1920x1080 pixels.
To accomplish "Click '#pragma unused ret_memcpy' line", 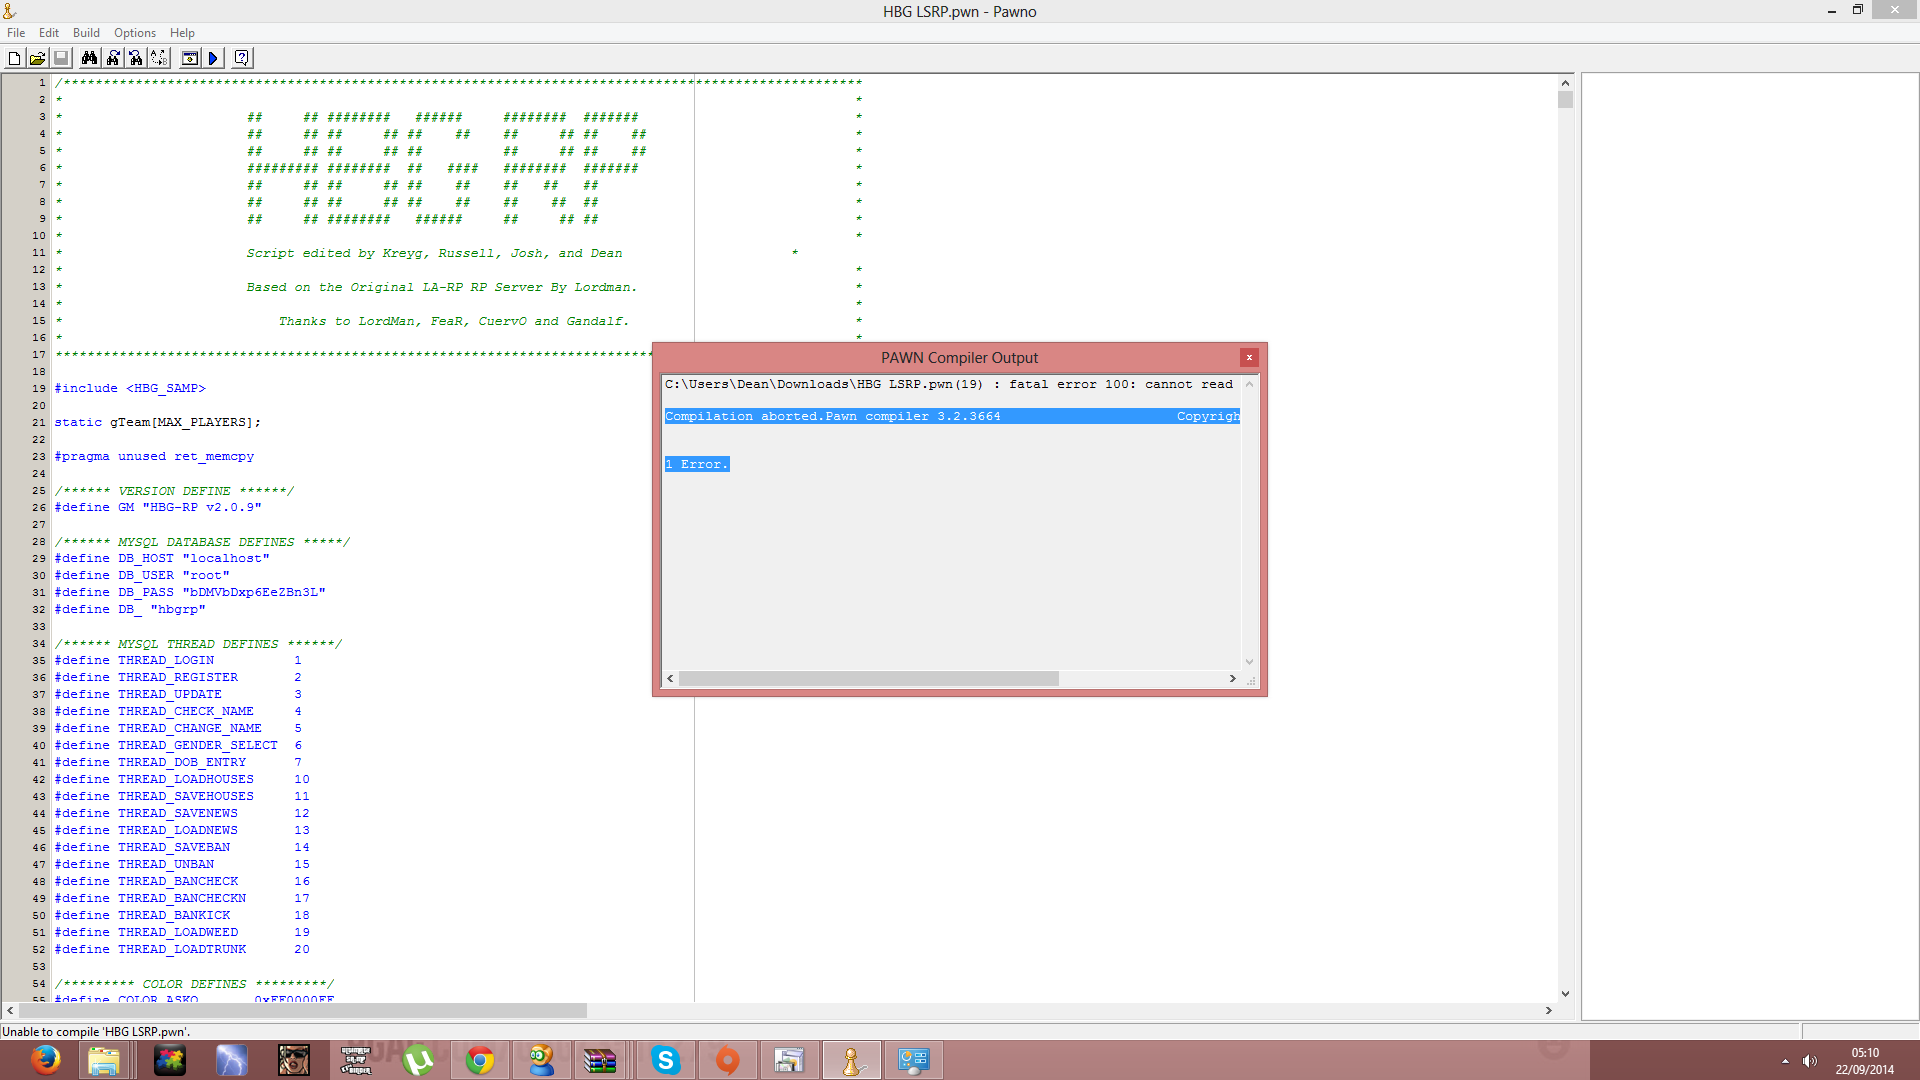I will (x=154, y=457).
